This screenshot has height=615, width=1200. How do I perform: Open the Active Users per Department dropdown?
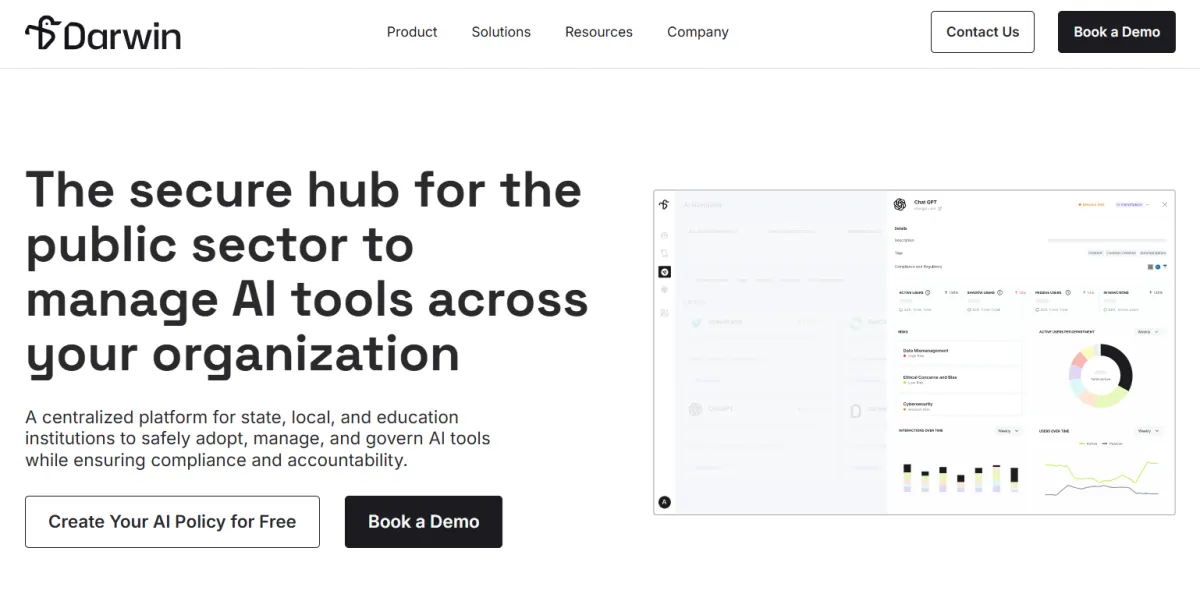pyautogui.click(x=1148, y=331)
